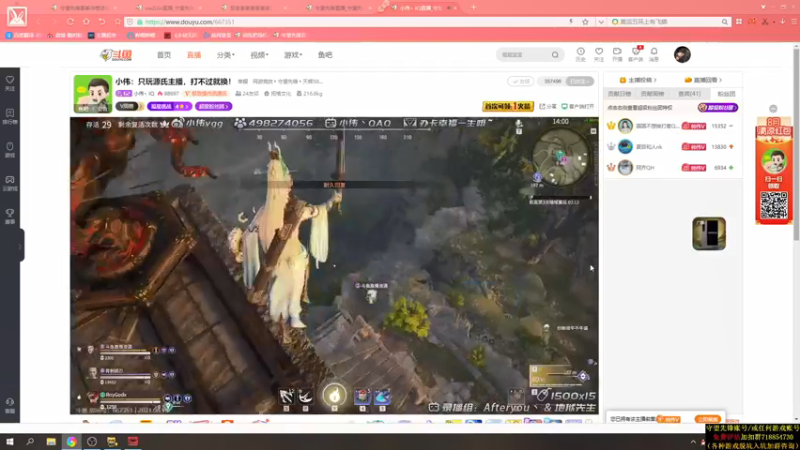Open the first ranked fan avatar with gold crown

point(625,126)
